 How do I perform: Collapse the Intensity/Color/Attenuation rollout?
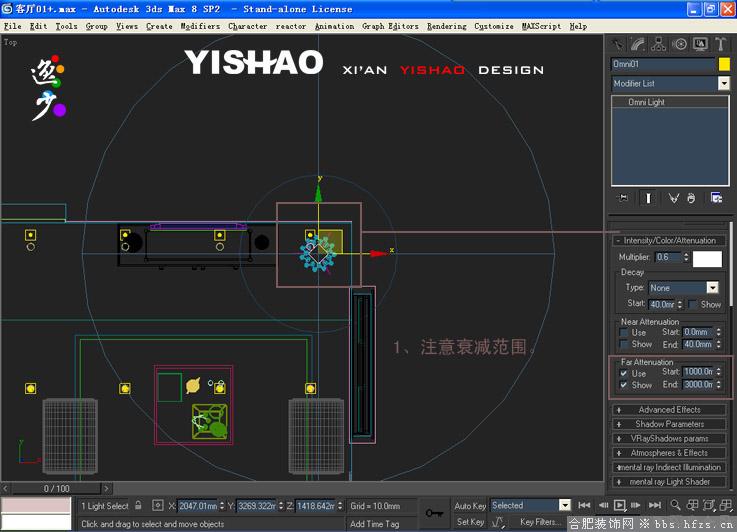[669, 241]
